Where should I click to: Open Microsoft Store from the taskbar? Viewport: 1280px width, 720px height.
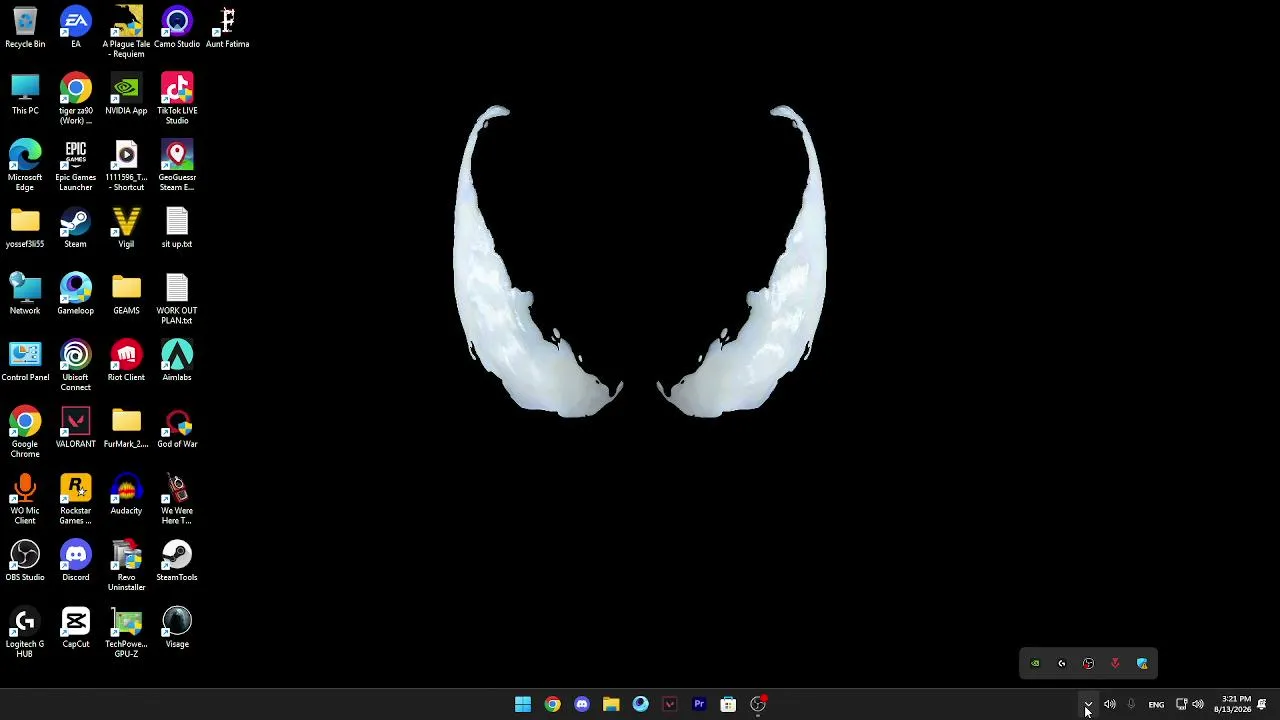click(728, 704)
